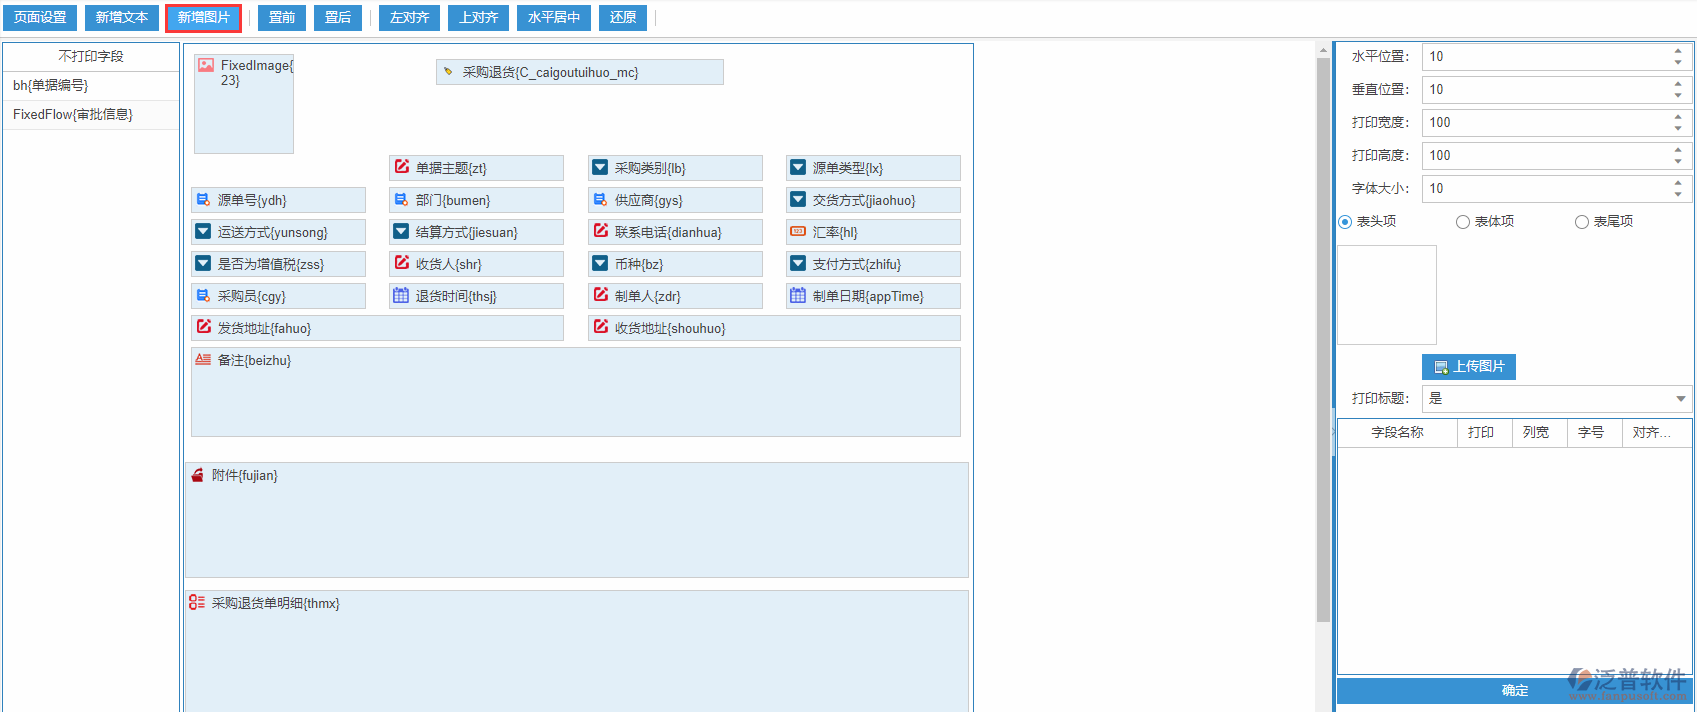
Task: Click into the 打印宽度 input field
Action: click(x=1545, y=123)
